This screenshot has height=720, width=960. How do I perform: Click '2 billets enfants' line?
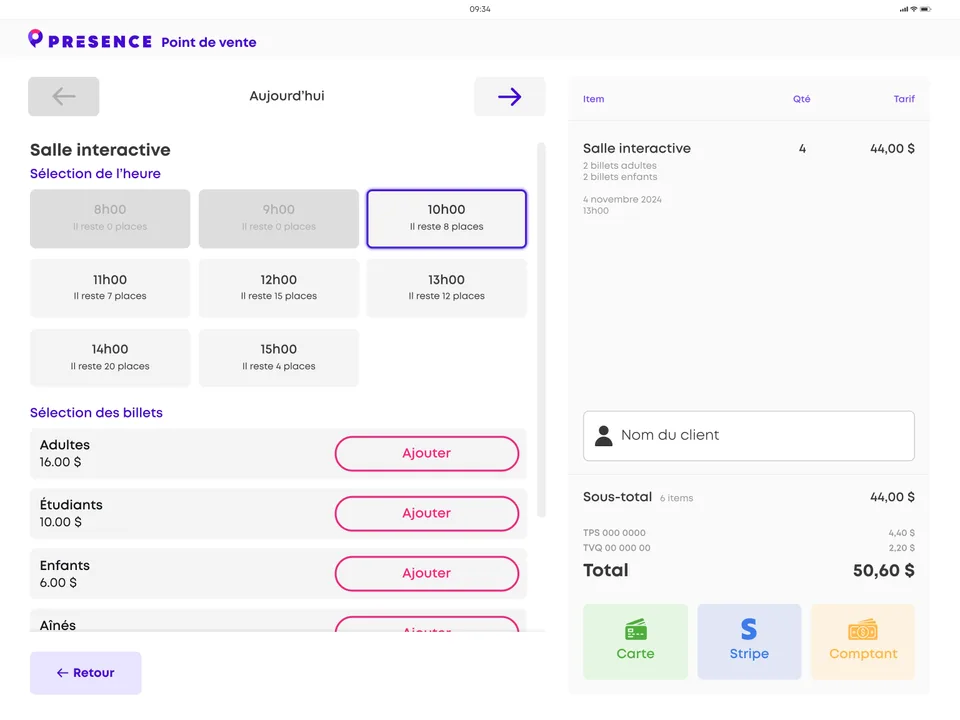click(x=620, y=177)
